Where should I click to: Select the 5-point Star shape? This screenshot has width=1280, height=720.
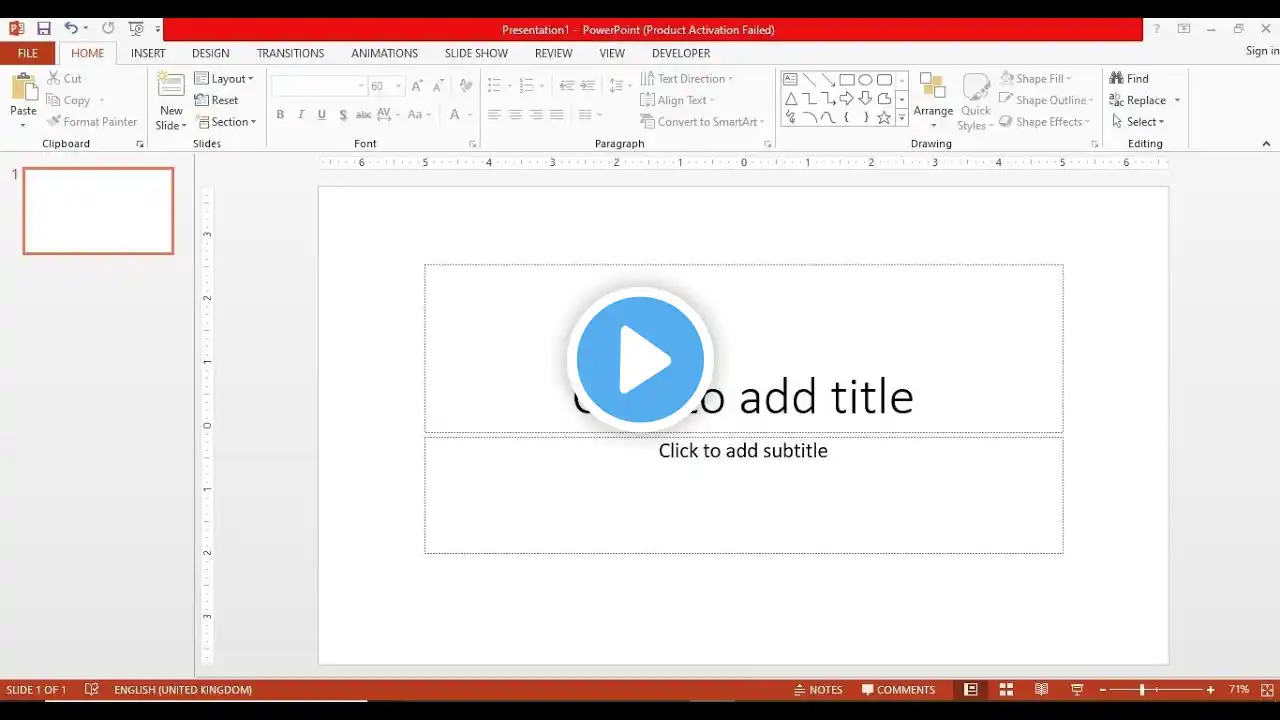(884, 118)
